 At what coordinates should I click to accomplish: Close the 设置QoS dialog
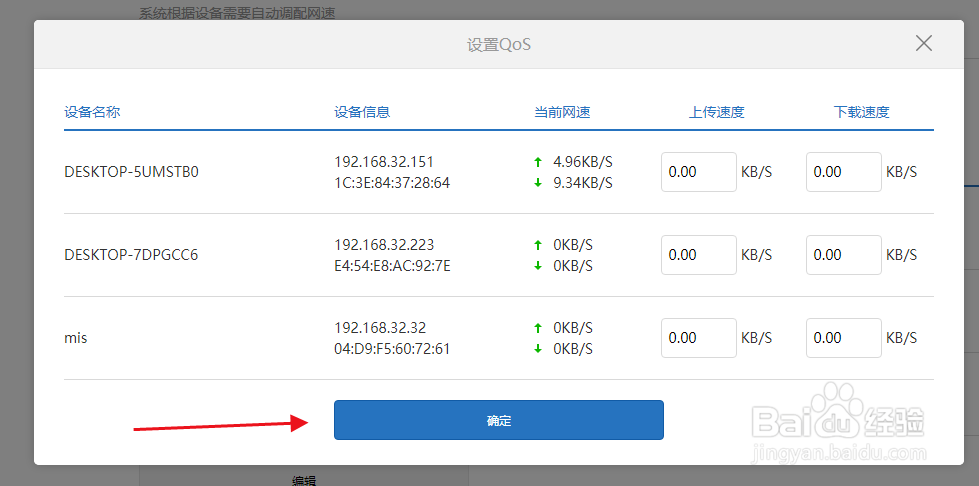pyautogui.click(x=923, y=43)
